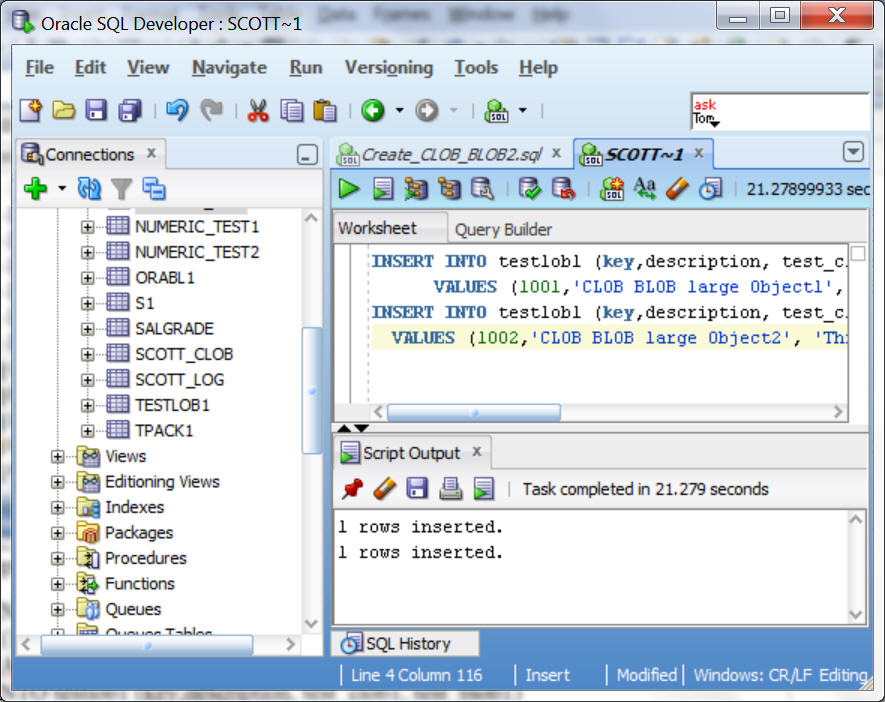Toggle upper/lower case with the Aa icon
The height and width of the screenshot is (702, 885).
[x=645, y=188]
